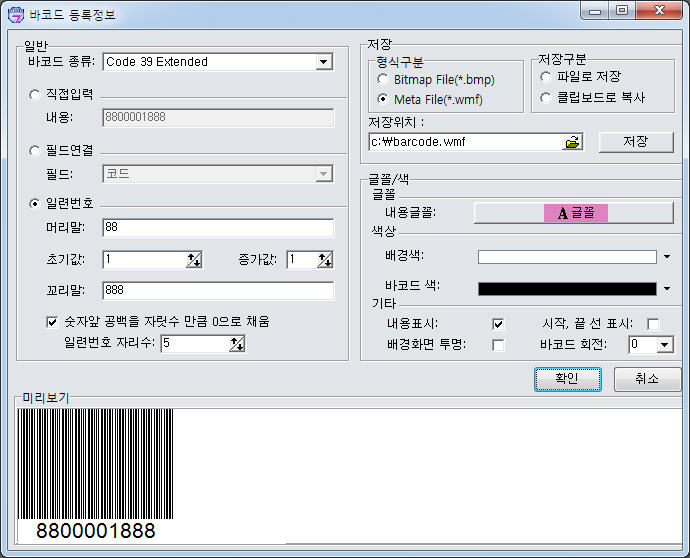Click the barcode preview image

point(95,464)
